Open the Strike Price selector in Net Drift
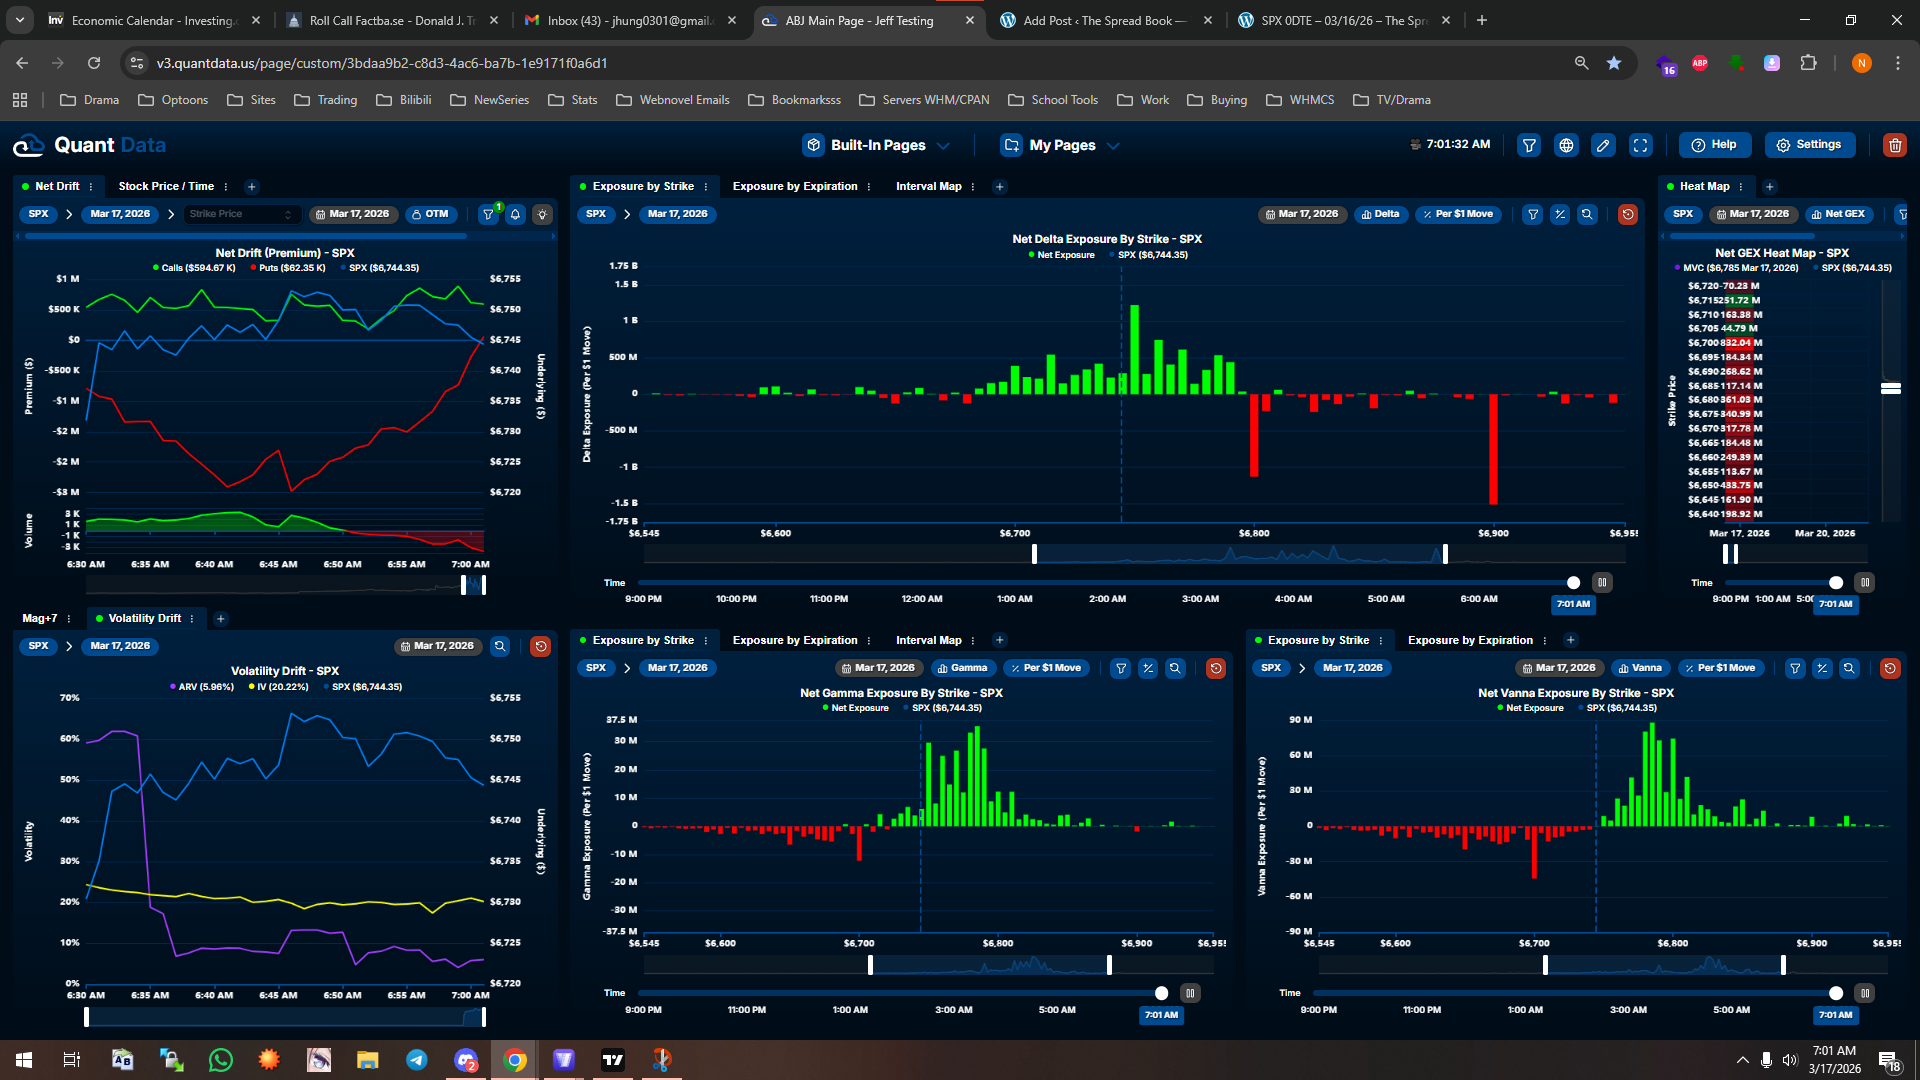1920x1080 pixels. [240, 214]
